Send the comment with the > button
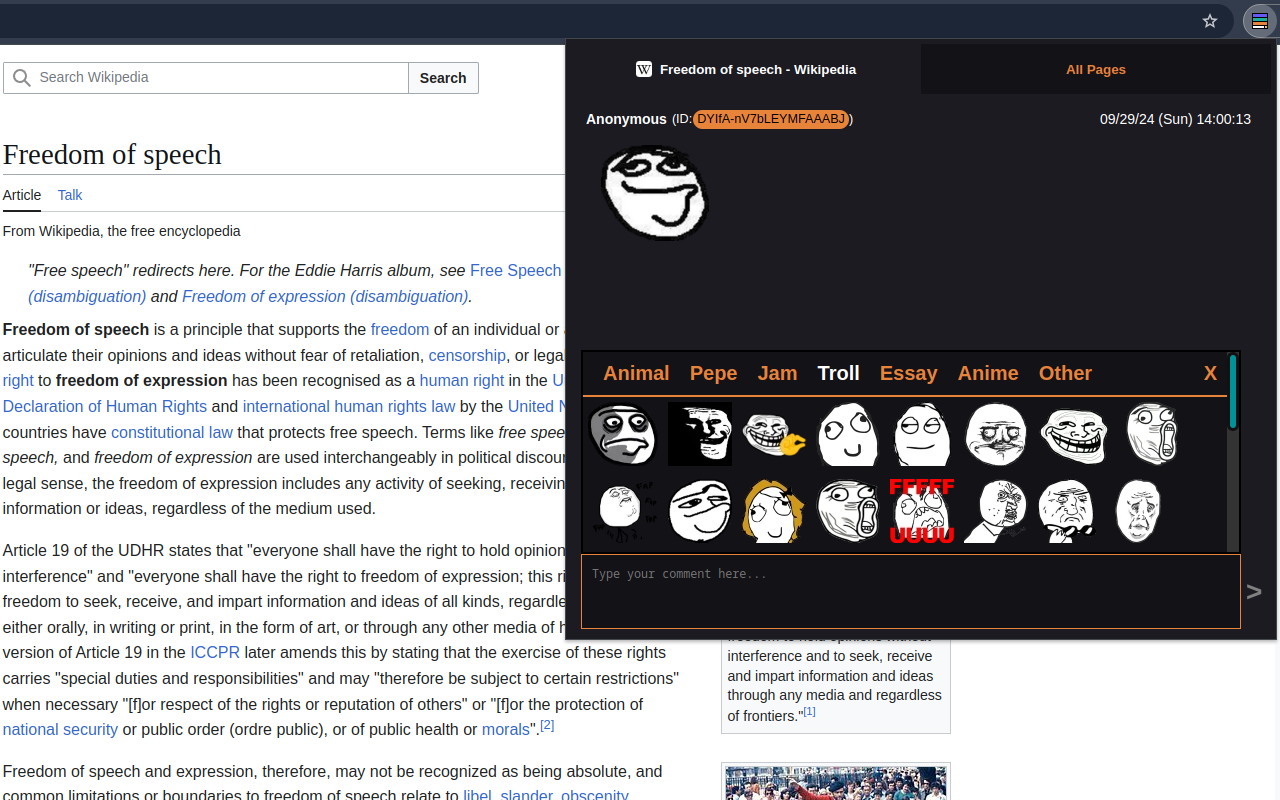This screenshot has width=1280, height=800. (1254, 592)
